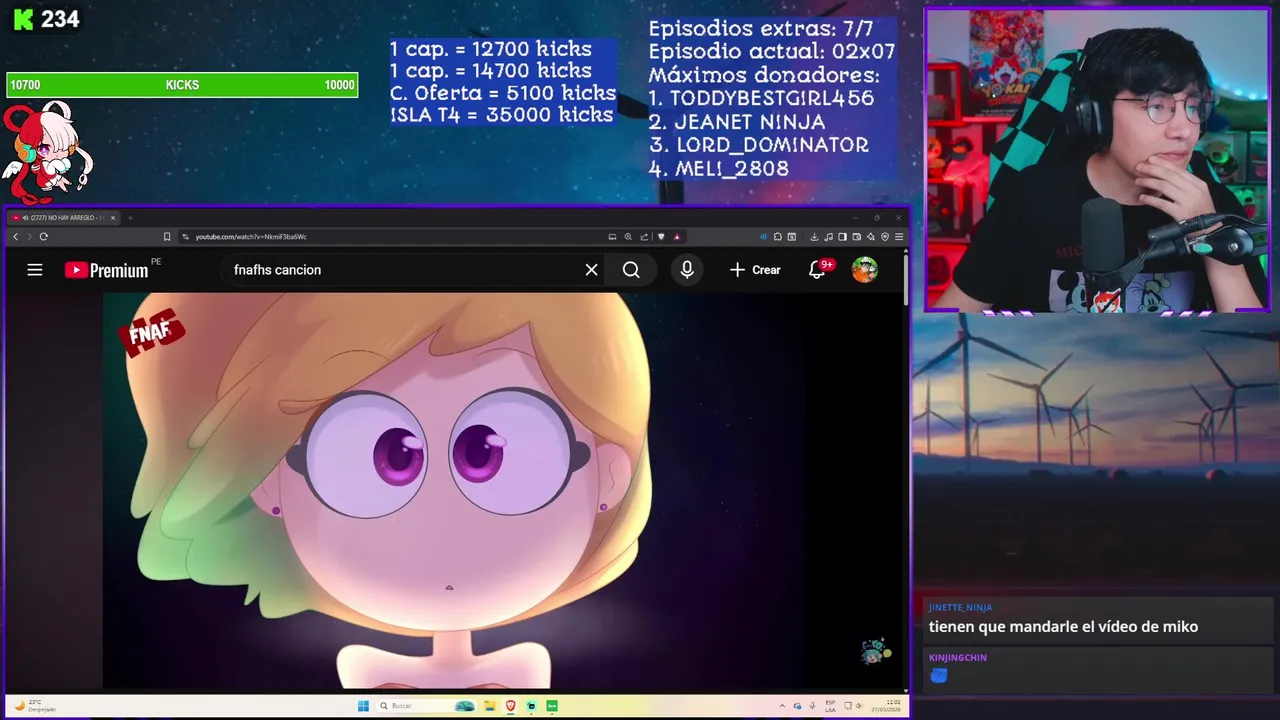Open File Explorer from the taskbar
The image size is (1280, 720).
pos(490,706)
